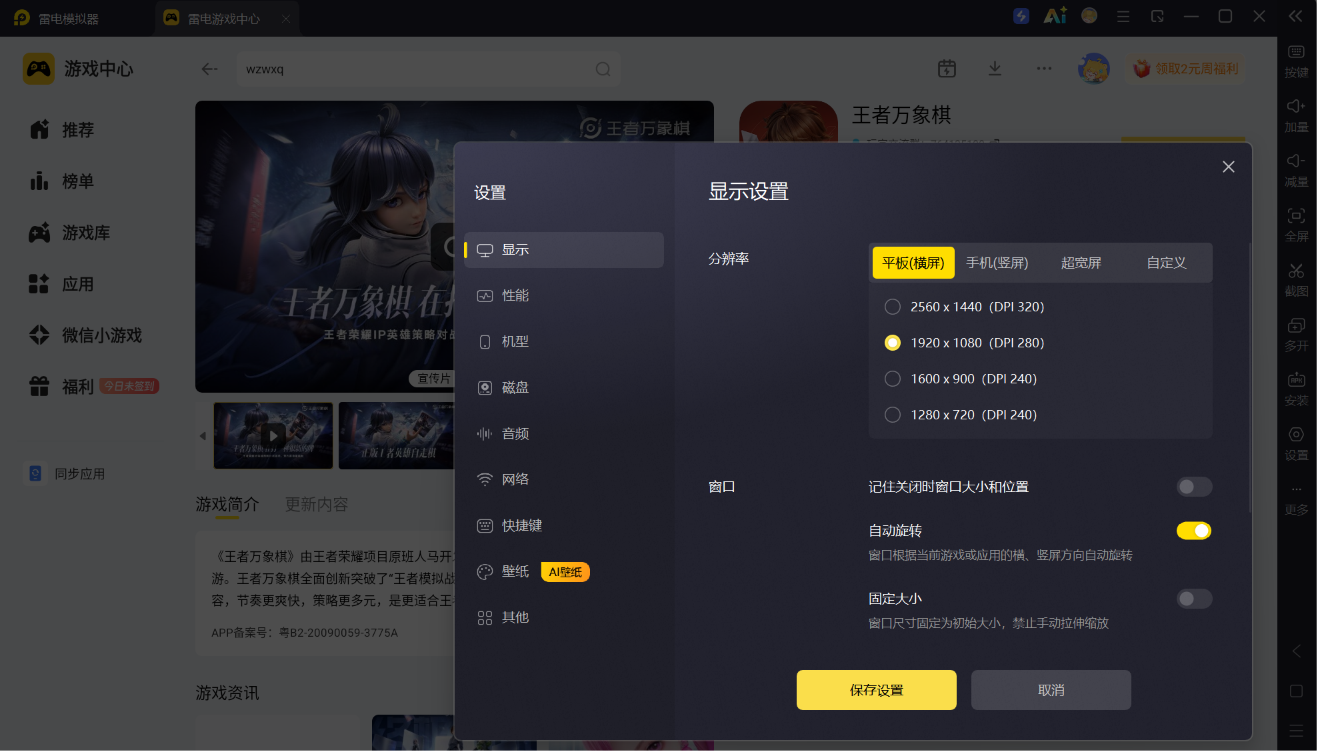
Task: Open 更多 more tools in sidebar
Action: pos(1296,499)
